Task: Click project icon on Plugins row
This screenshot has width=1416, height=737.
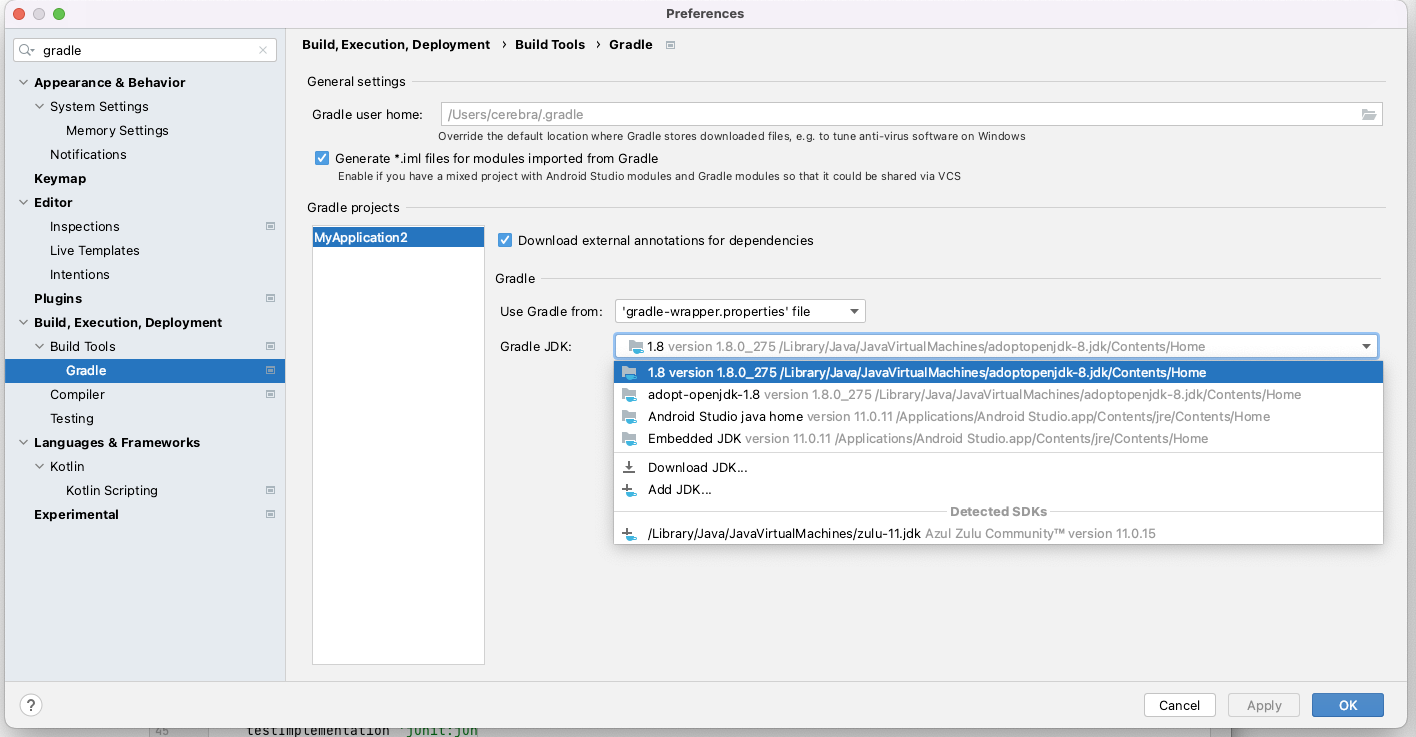Action: coord(270,299)
